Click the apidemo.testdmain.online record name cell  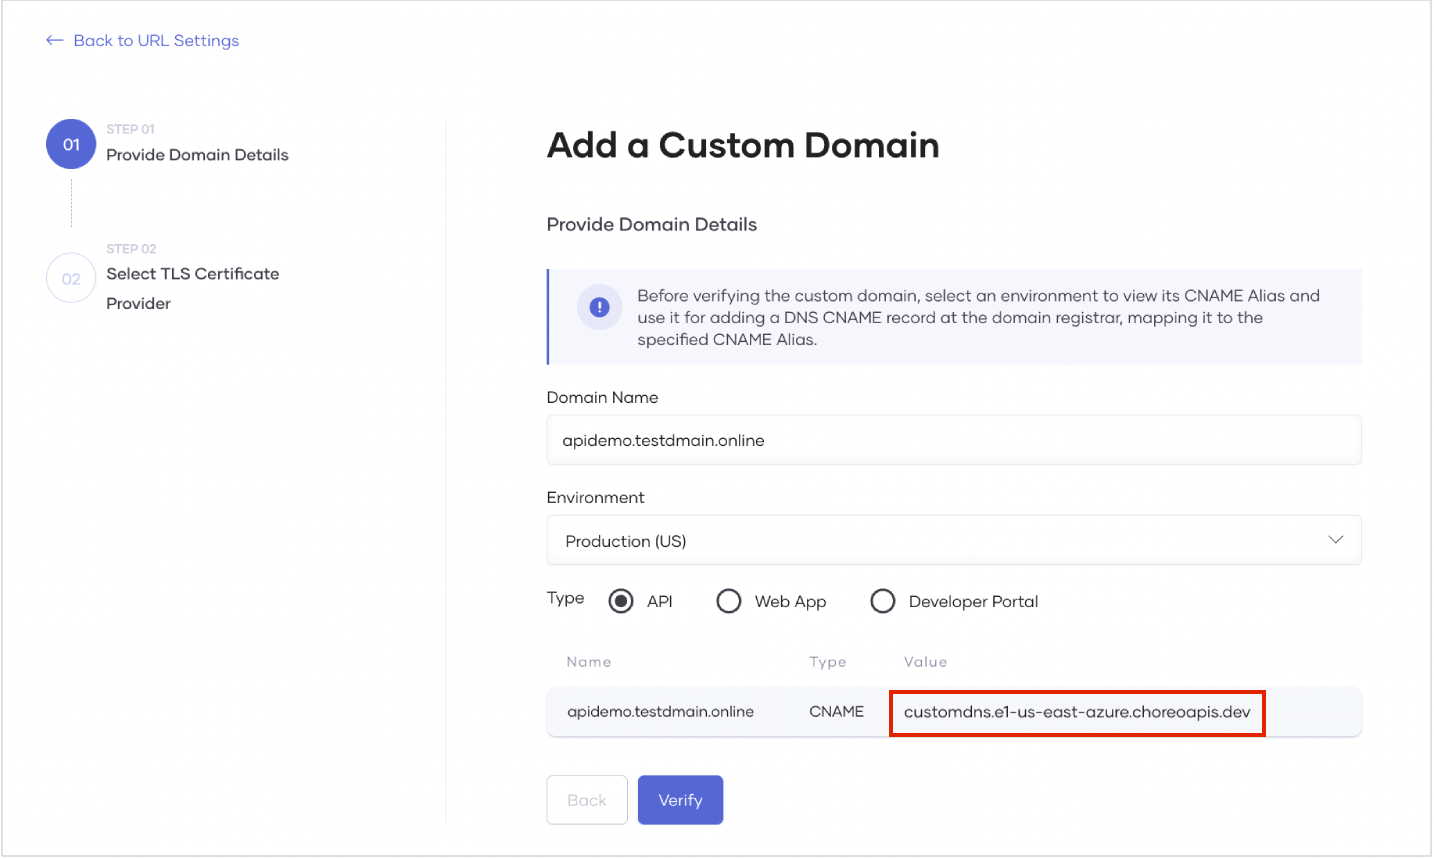pos(660,712)
